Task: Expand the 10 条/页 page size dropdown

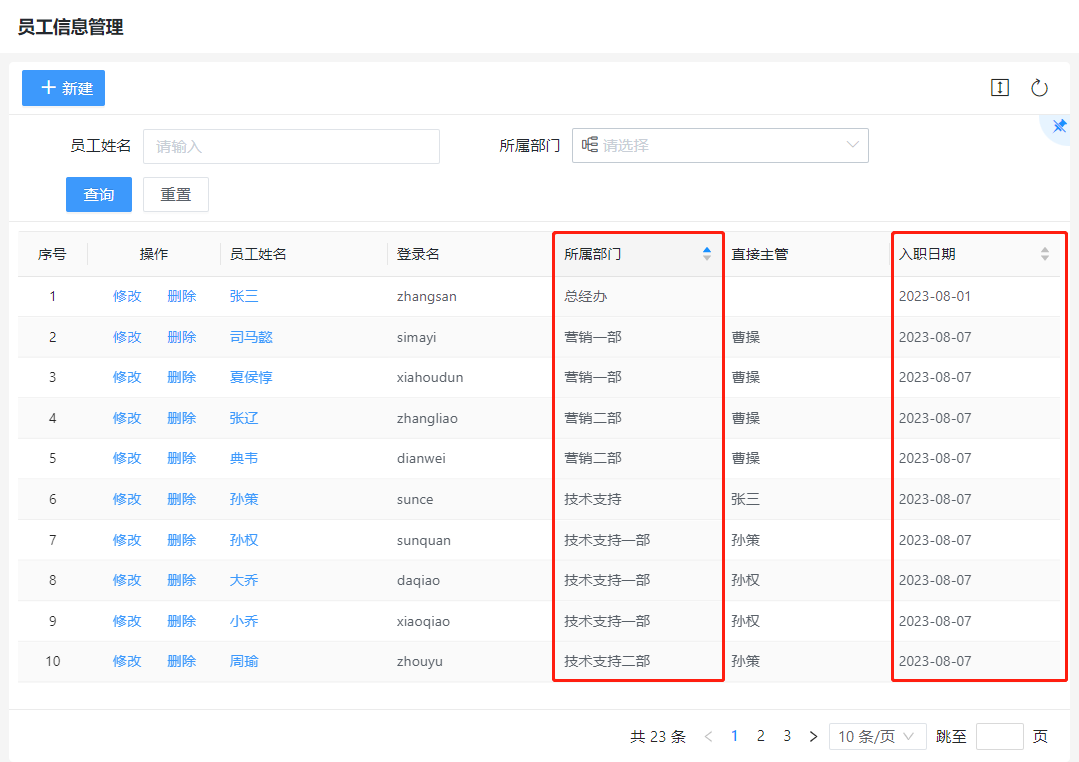Action: [x=876, y=737]
